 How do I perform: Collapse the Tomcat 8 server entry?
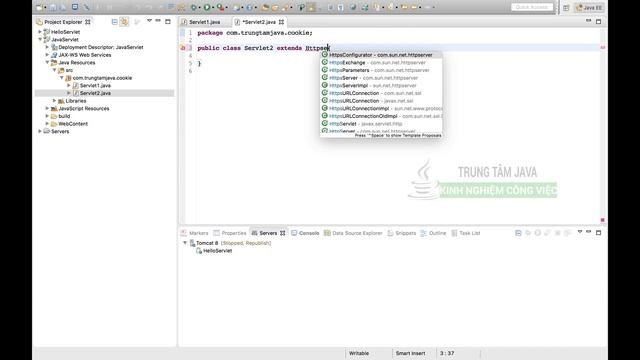[185, 243]
